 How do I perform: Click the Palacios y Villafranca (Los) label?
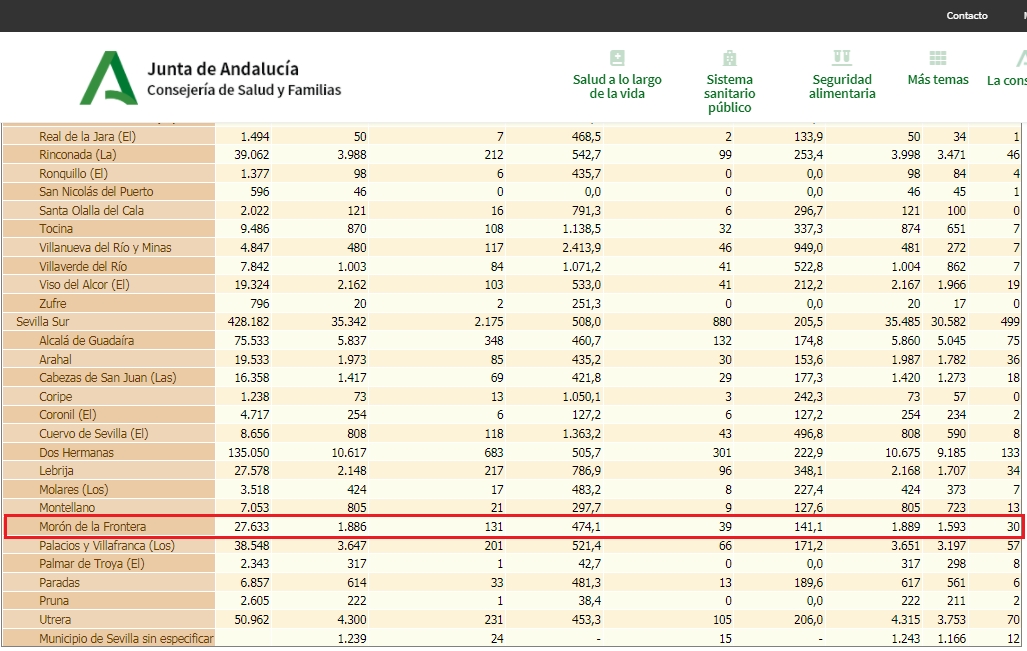[106, 546]
